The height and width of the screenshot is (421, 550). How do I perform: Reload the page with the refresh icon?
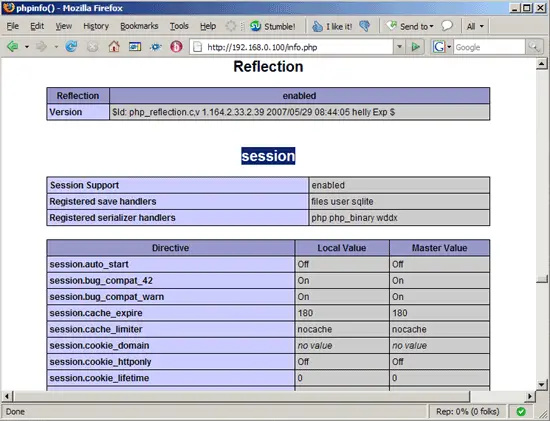pos(71,46)
